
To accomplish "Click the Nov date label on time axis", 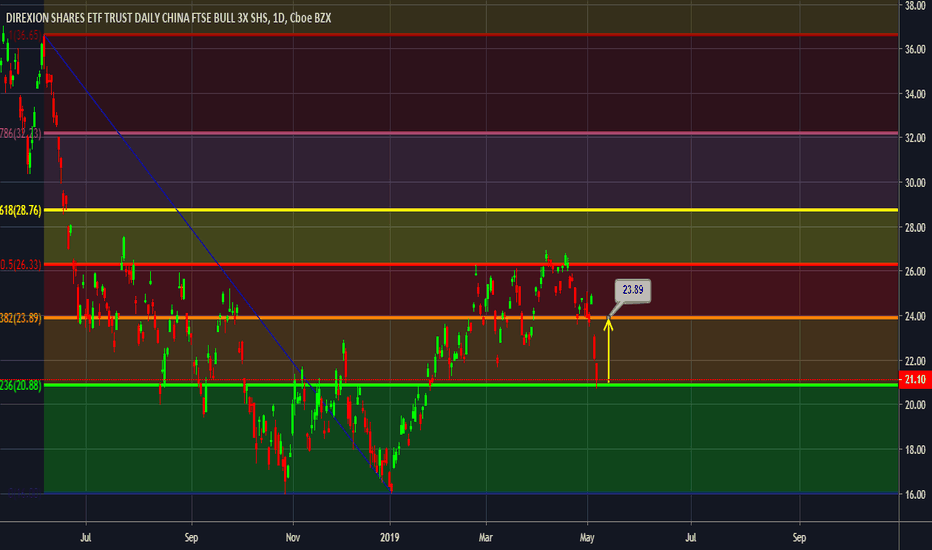I will [292, 538].
